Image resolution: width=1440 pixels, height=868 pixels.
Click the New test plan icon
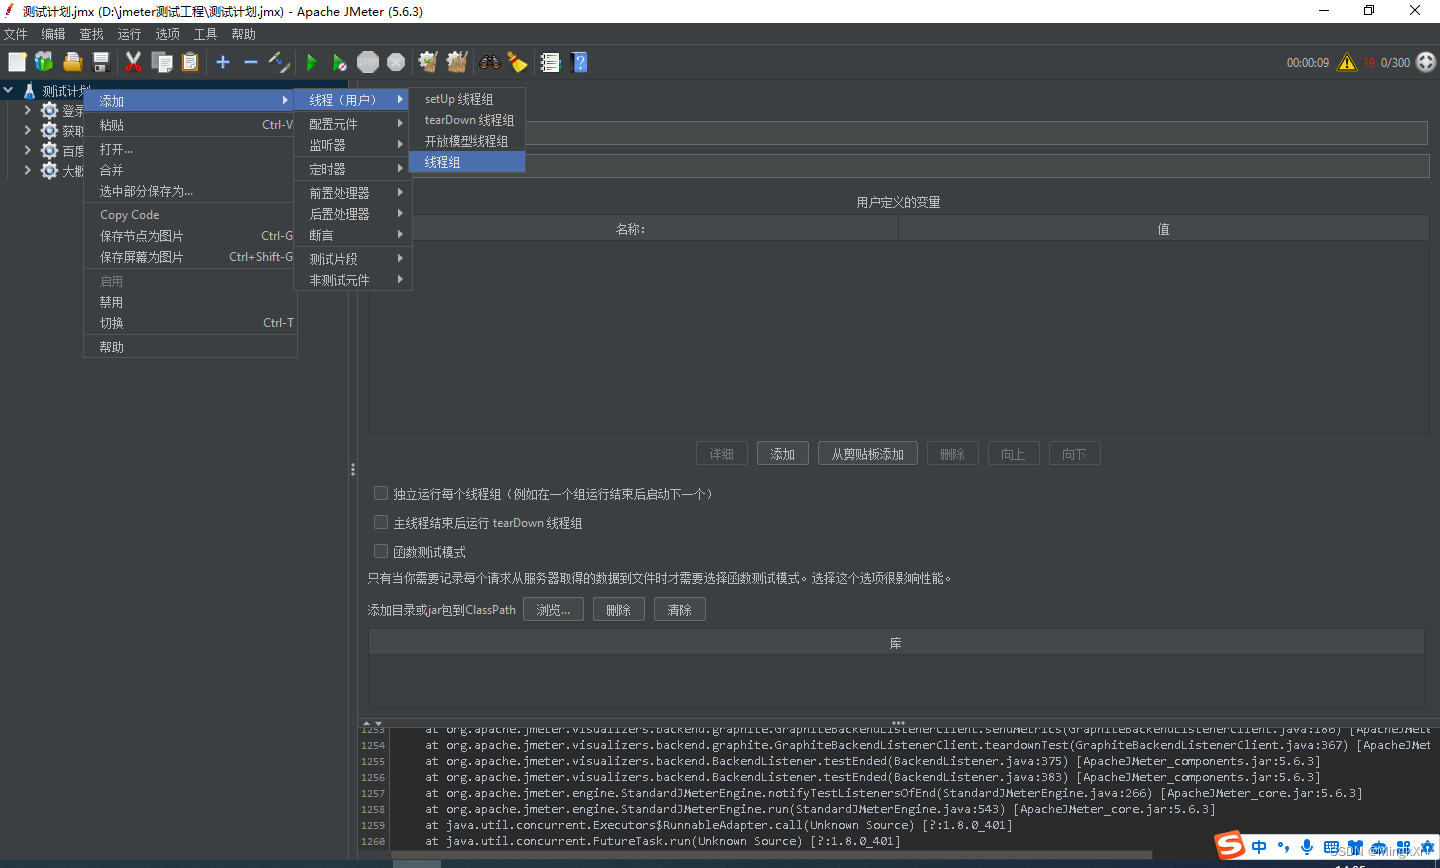click(x=17, y=62)
